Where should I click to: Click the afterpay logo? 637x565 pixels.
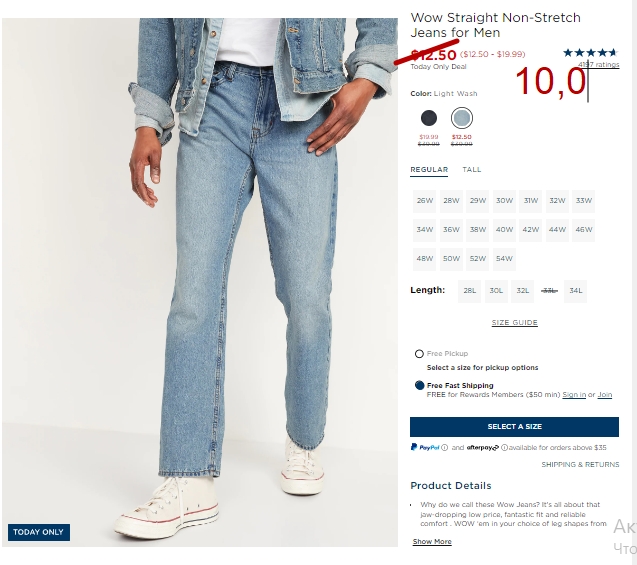483,448
